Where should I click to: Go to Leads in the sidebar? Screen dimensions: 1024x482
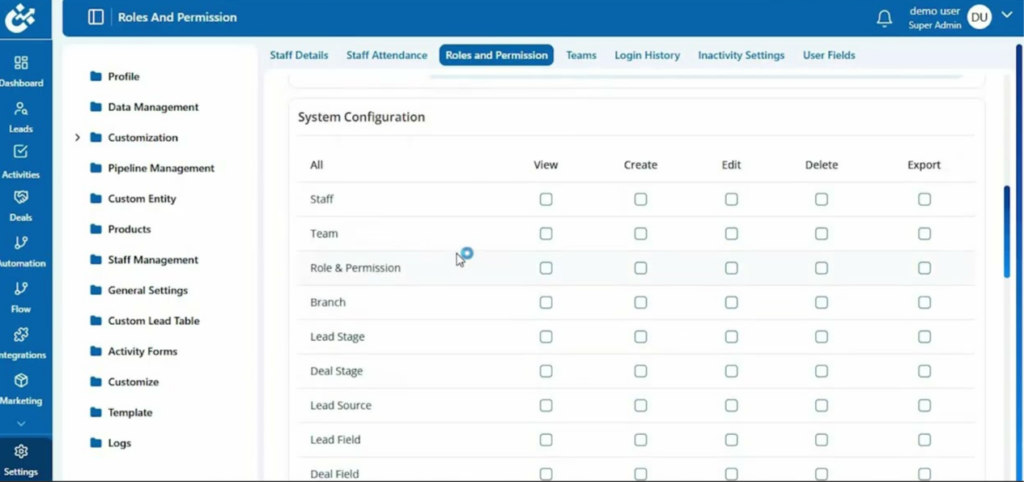(x=21, y=108)
